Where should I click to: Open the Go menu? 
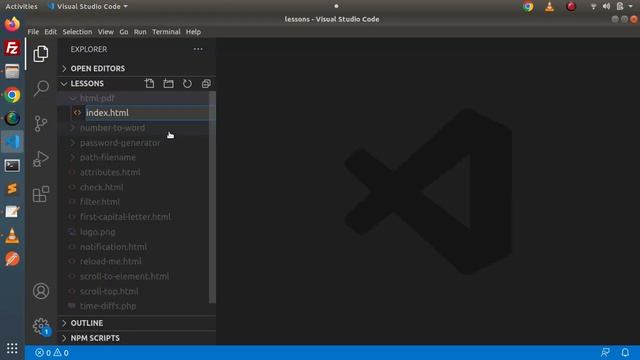coord(124,32)
